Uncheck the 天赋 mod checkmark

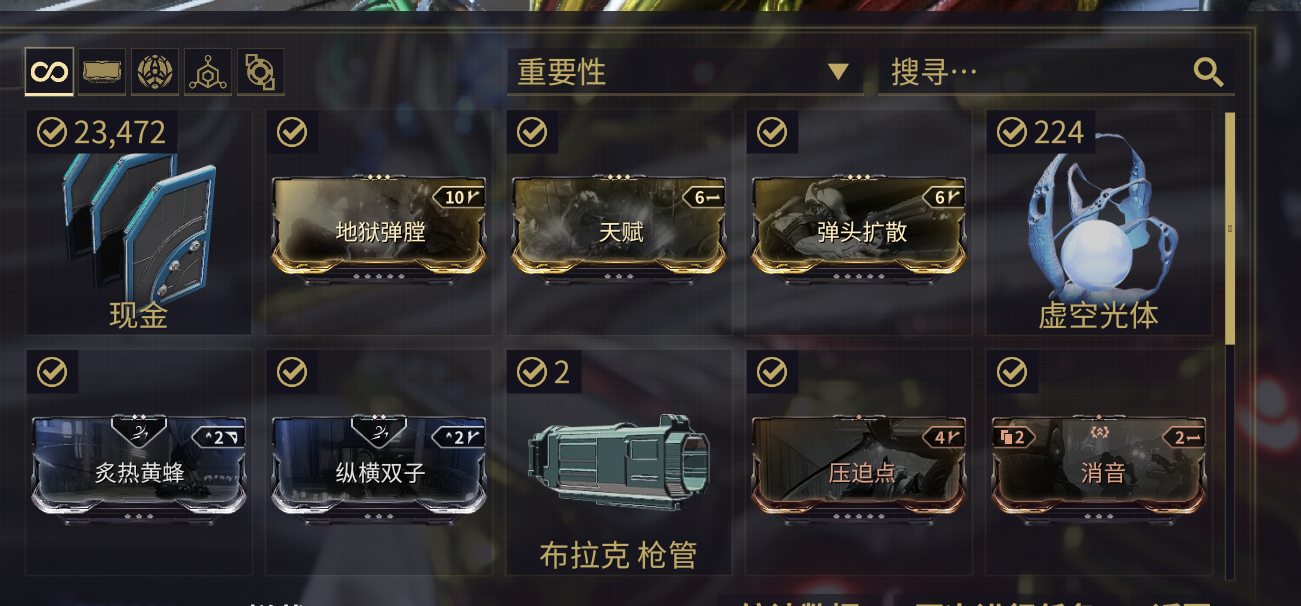click(531, 132)
